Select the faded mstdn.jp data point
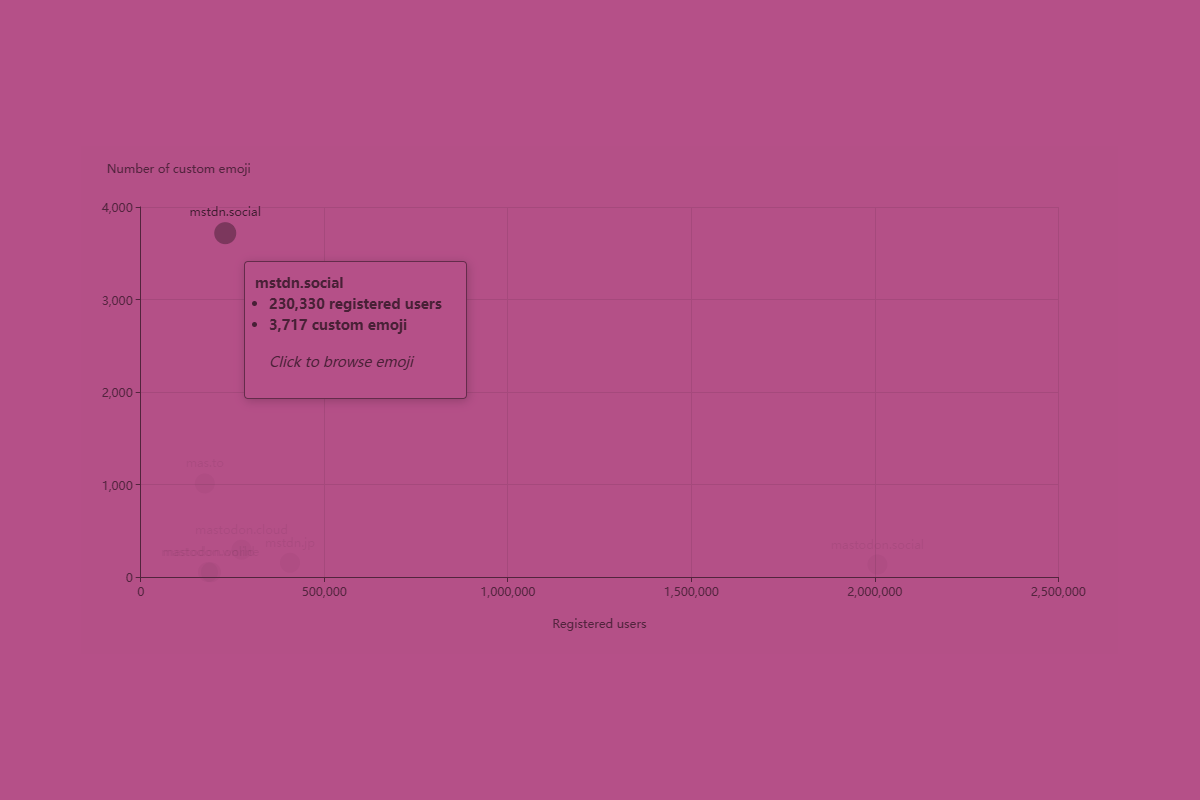The height and width of the screenshot is (800, 1200). pyautogui.click(x=290, y=563)
